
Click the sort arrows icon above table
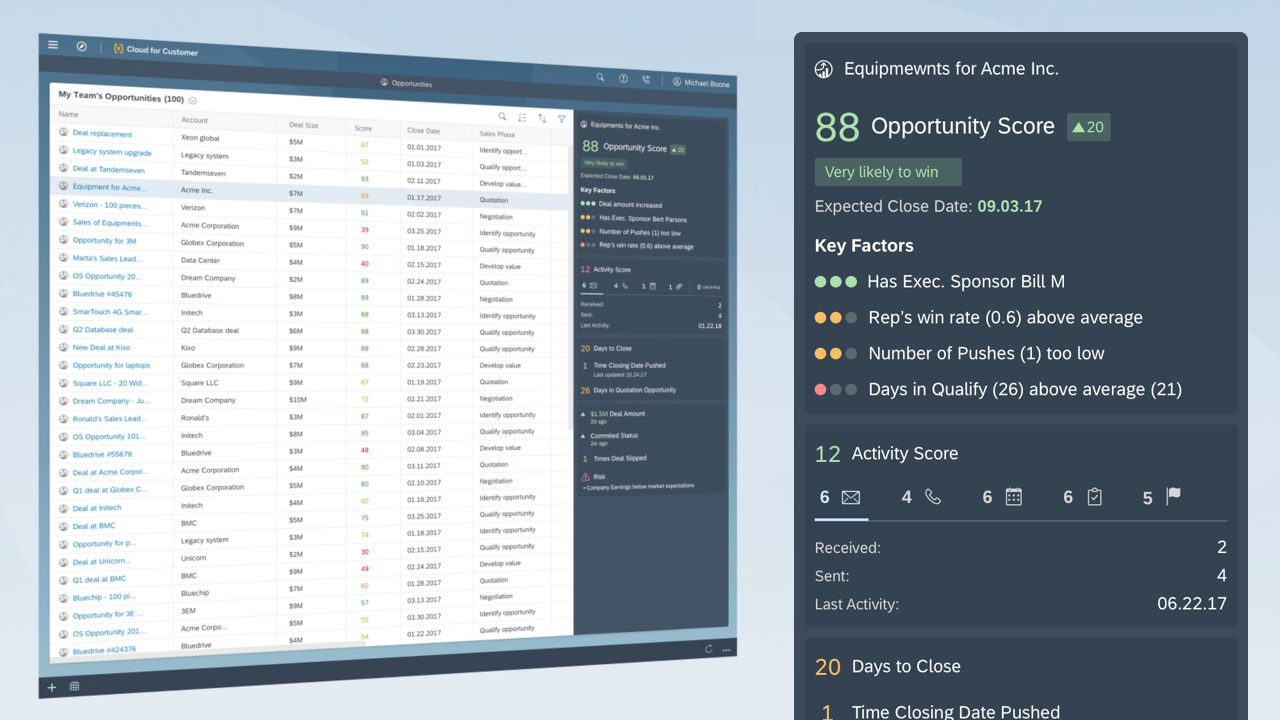coord(542,118)
